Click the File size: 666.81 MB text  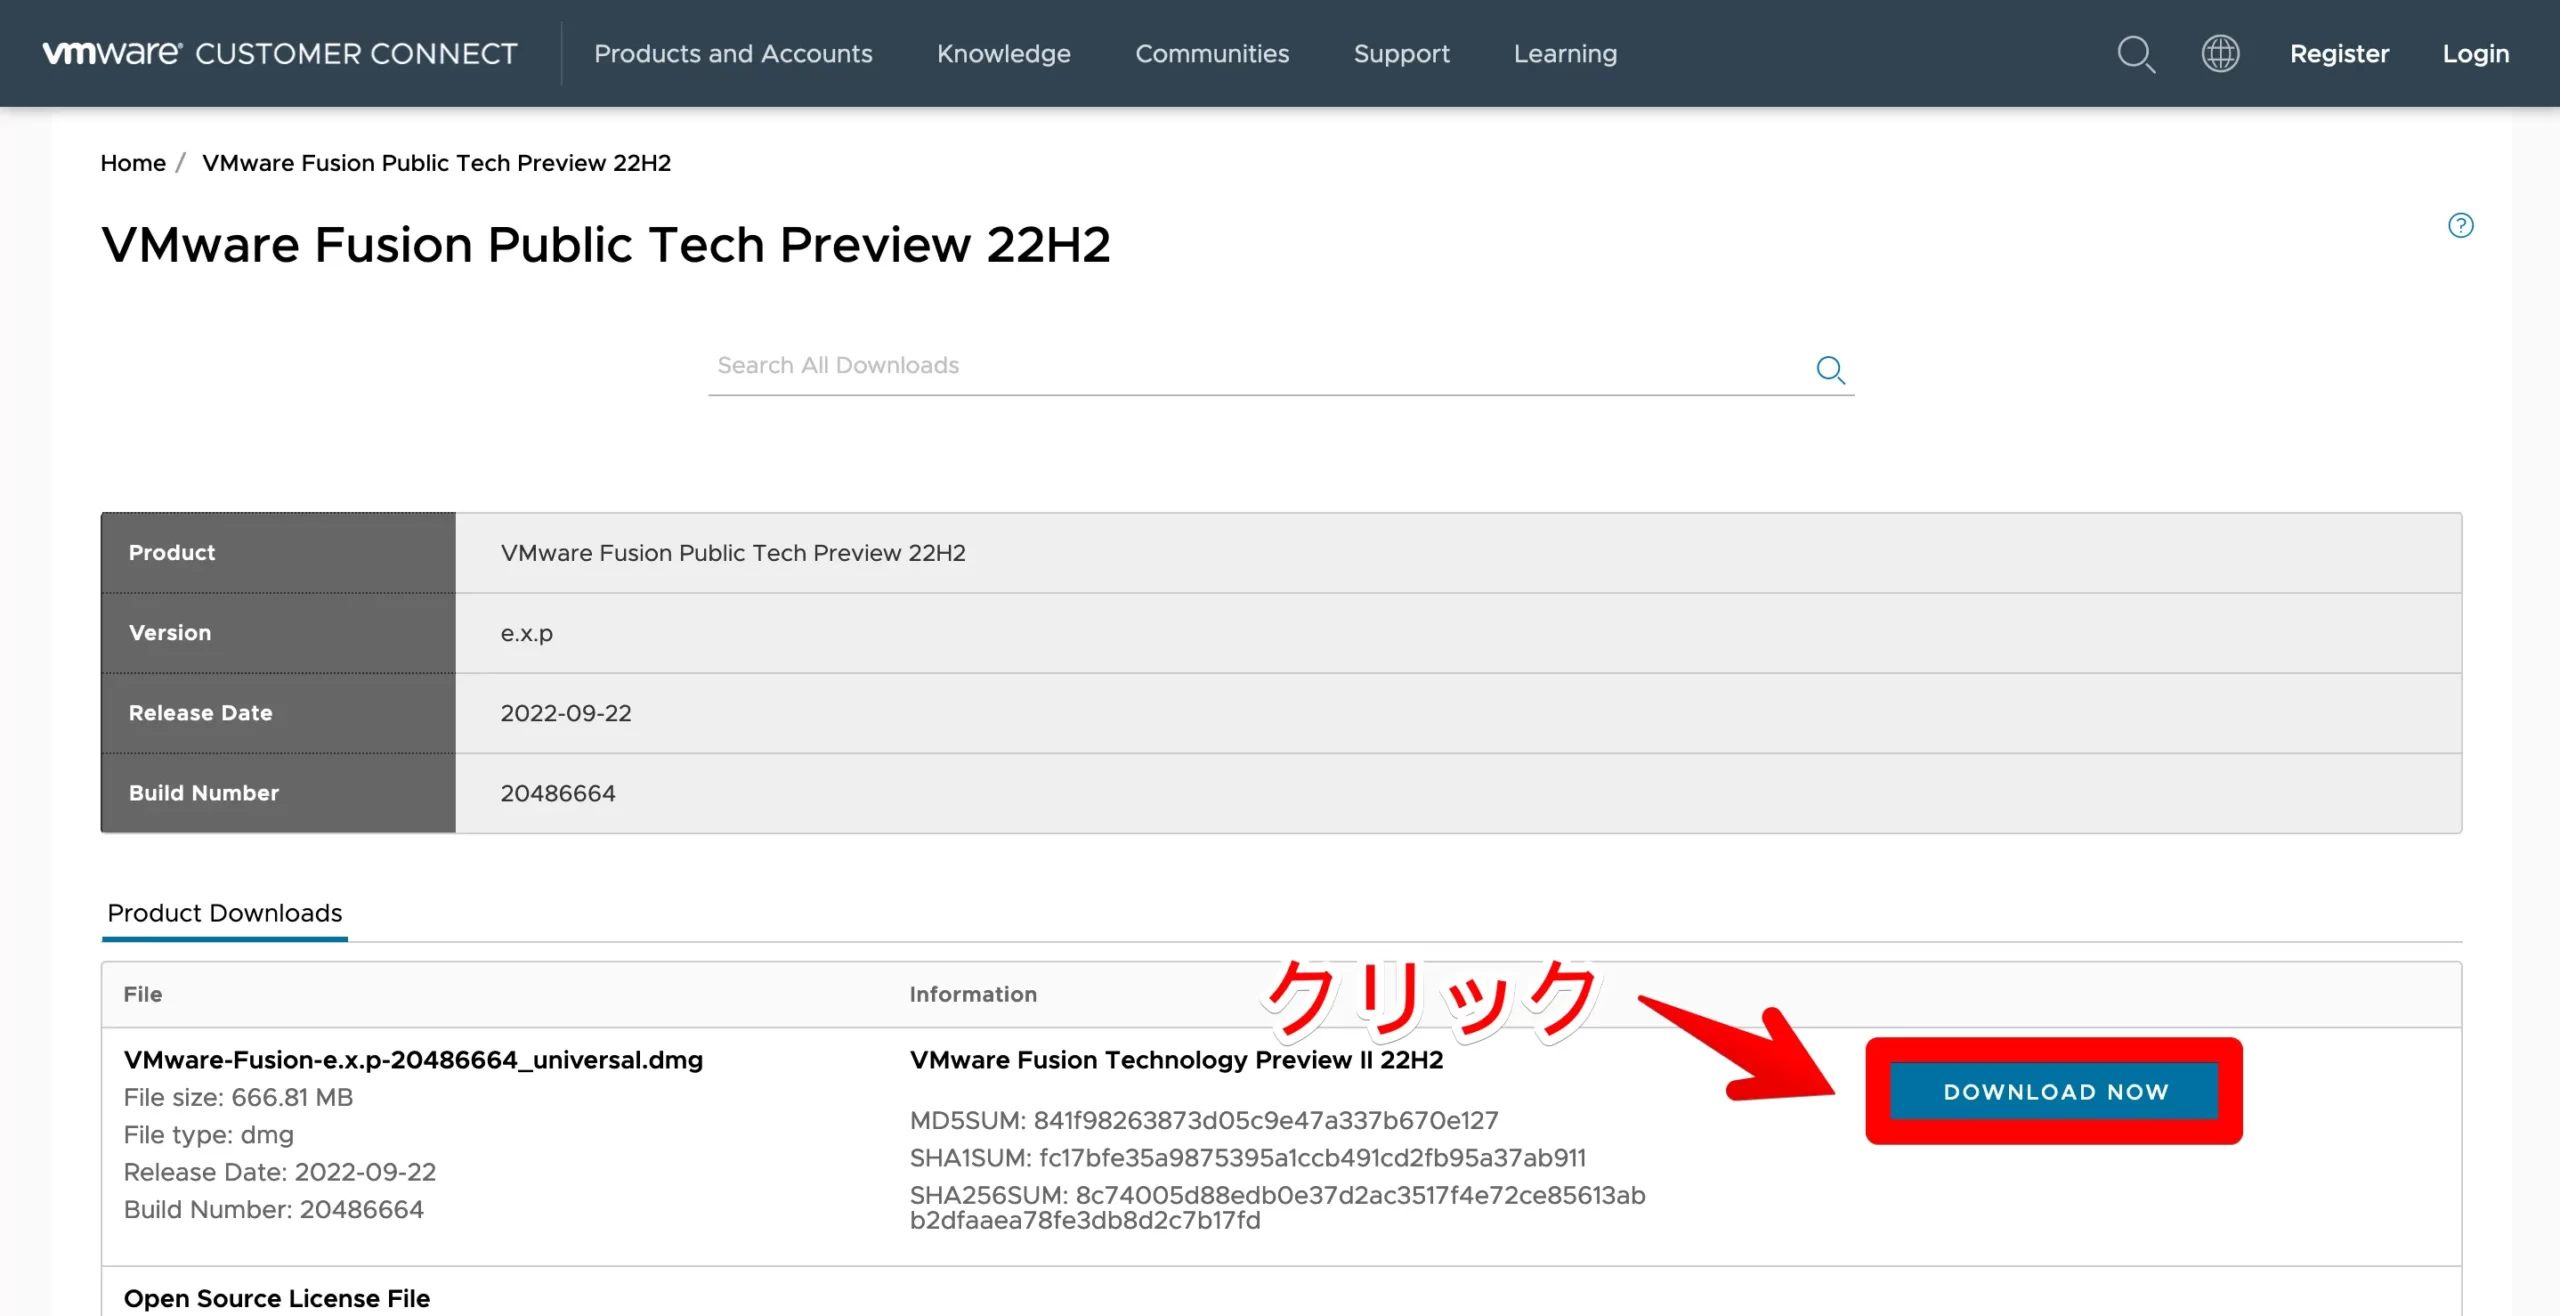click(238, 1097)
